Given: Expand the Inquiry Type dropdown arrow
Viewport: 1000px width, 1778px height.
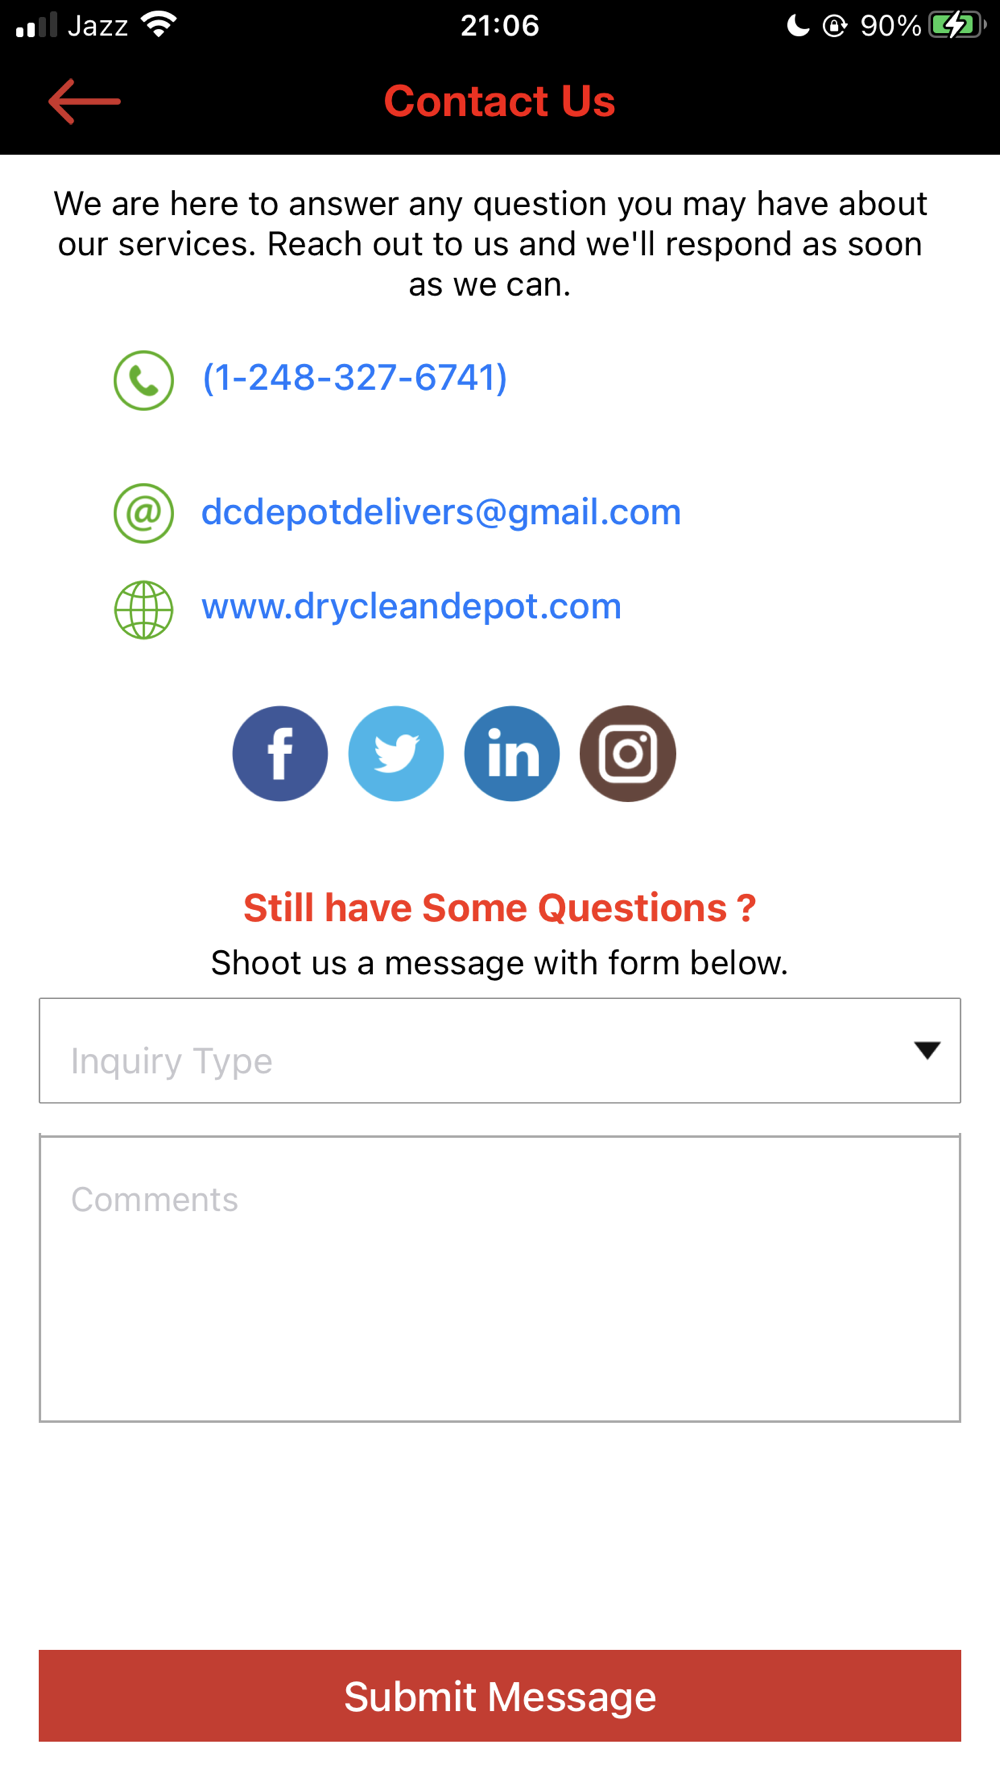Looking at the screenshot, I should coord(927,1050).
